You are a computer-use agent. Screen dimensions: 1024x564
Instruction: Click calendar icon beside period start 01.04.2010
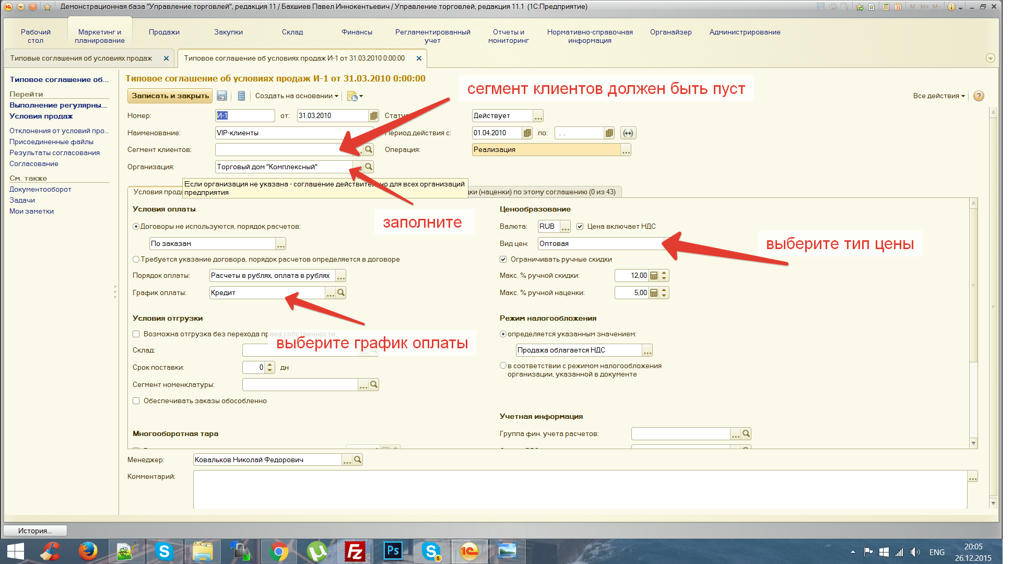[x=527, y=133]
